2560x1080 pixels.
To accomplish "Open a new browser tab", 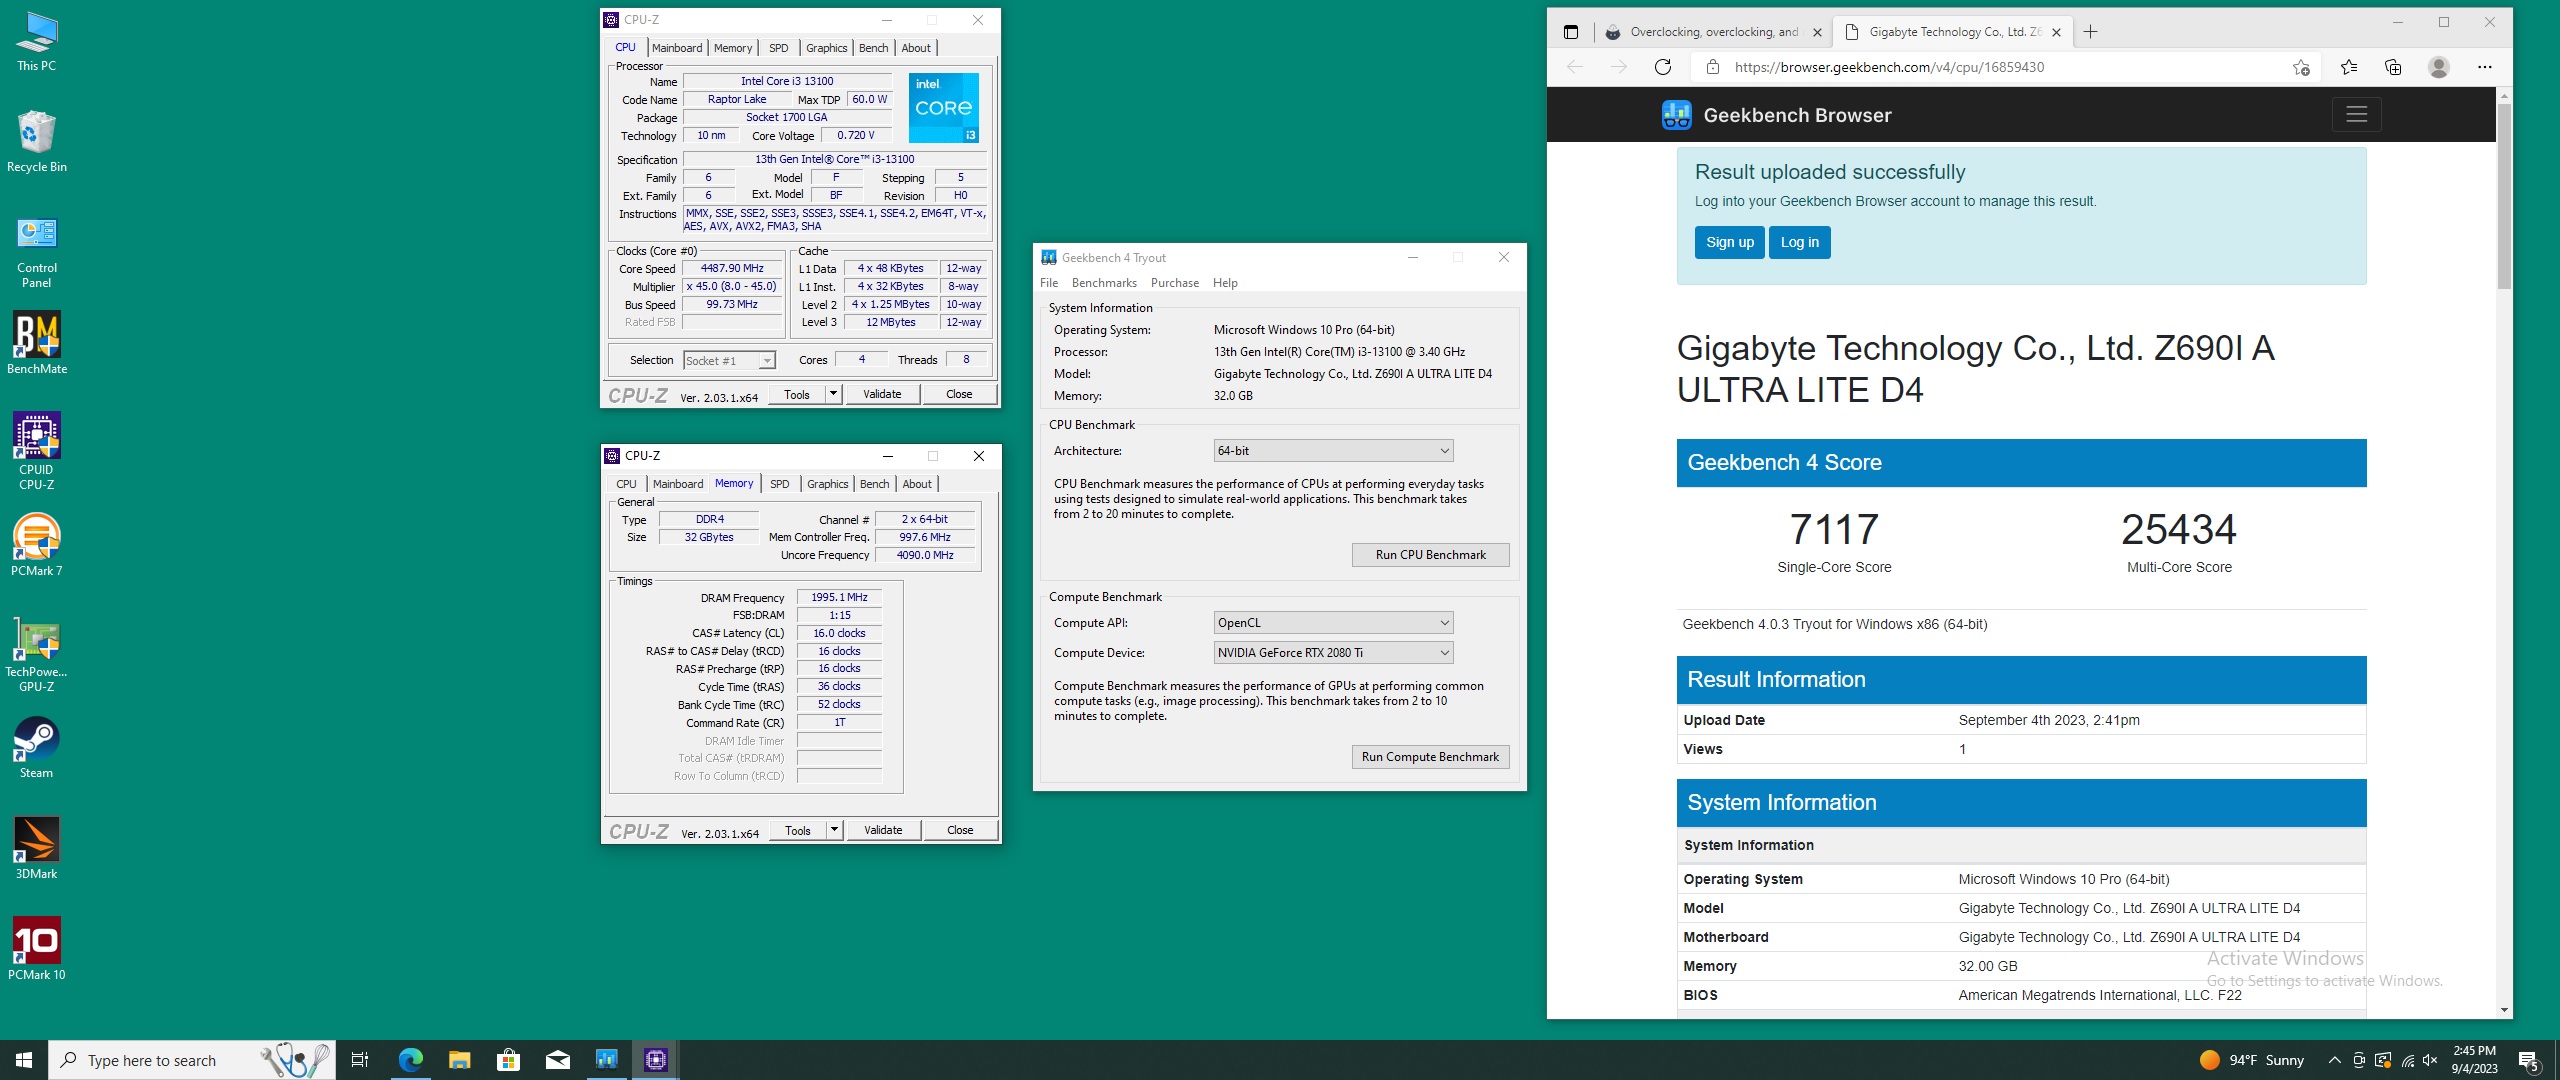I will pos(2090,32).
